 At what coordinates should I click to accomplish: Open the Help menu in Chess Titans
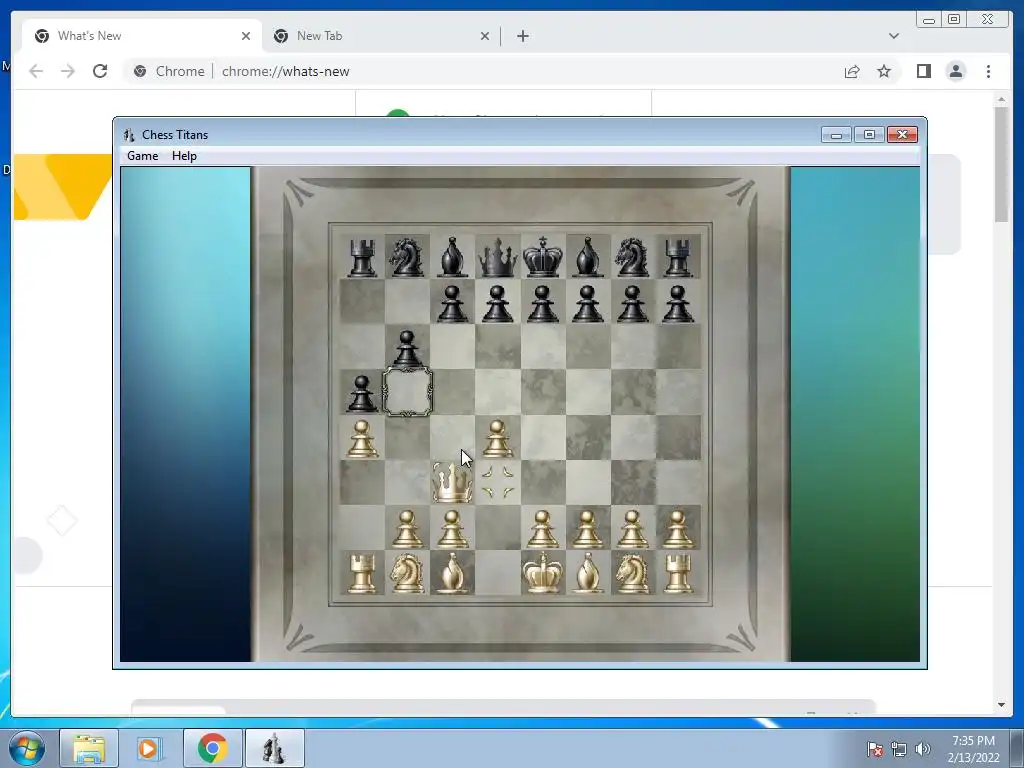coord(184,156)
